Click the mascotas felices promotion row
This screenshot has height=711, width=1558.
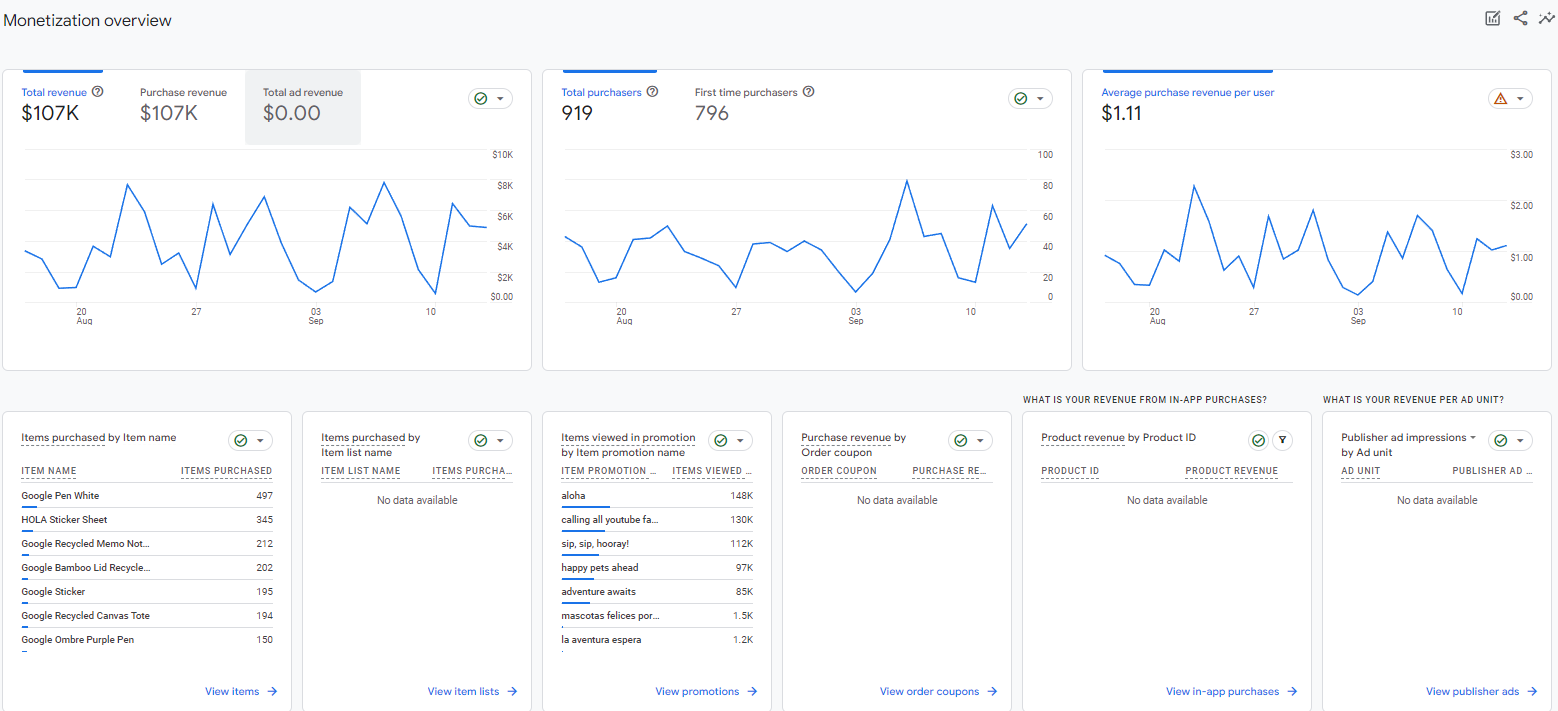(x=657, y=616)
